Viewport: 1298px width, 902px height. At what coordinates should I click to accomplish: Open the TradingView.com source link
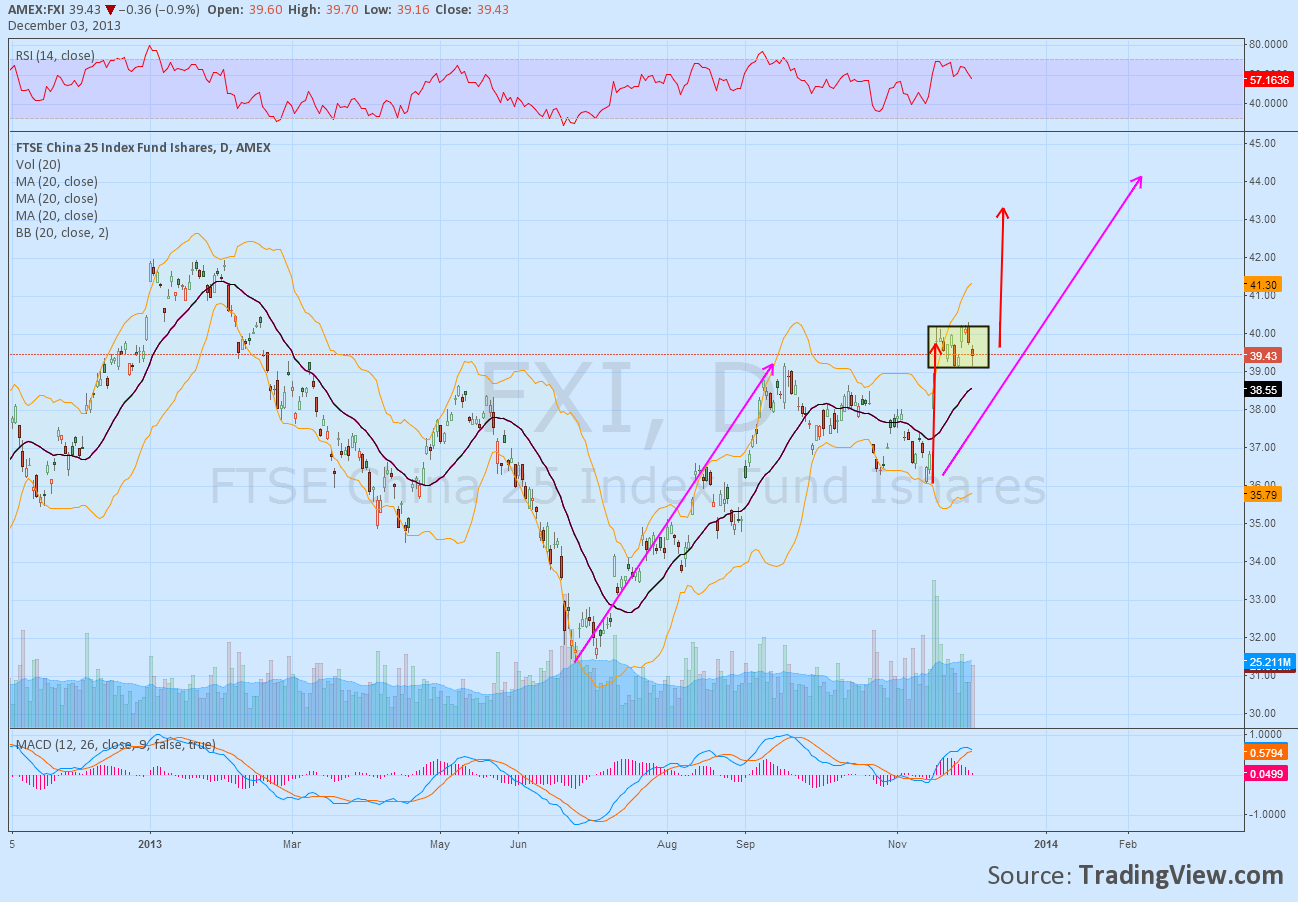click(1180, 875)
